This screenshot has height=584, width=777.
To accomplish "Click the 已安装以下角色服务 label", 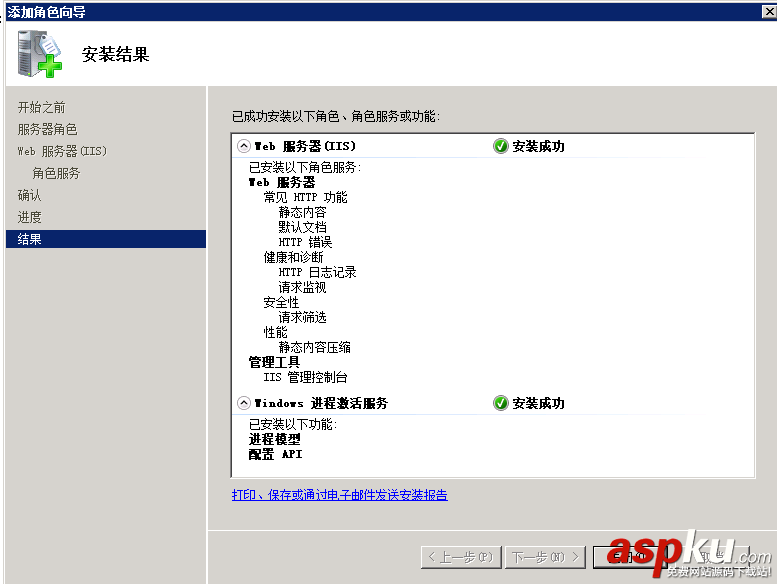I will (x=305, y=167).
